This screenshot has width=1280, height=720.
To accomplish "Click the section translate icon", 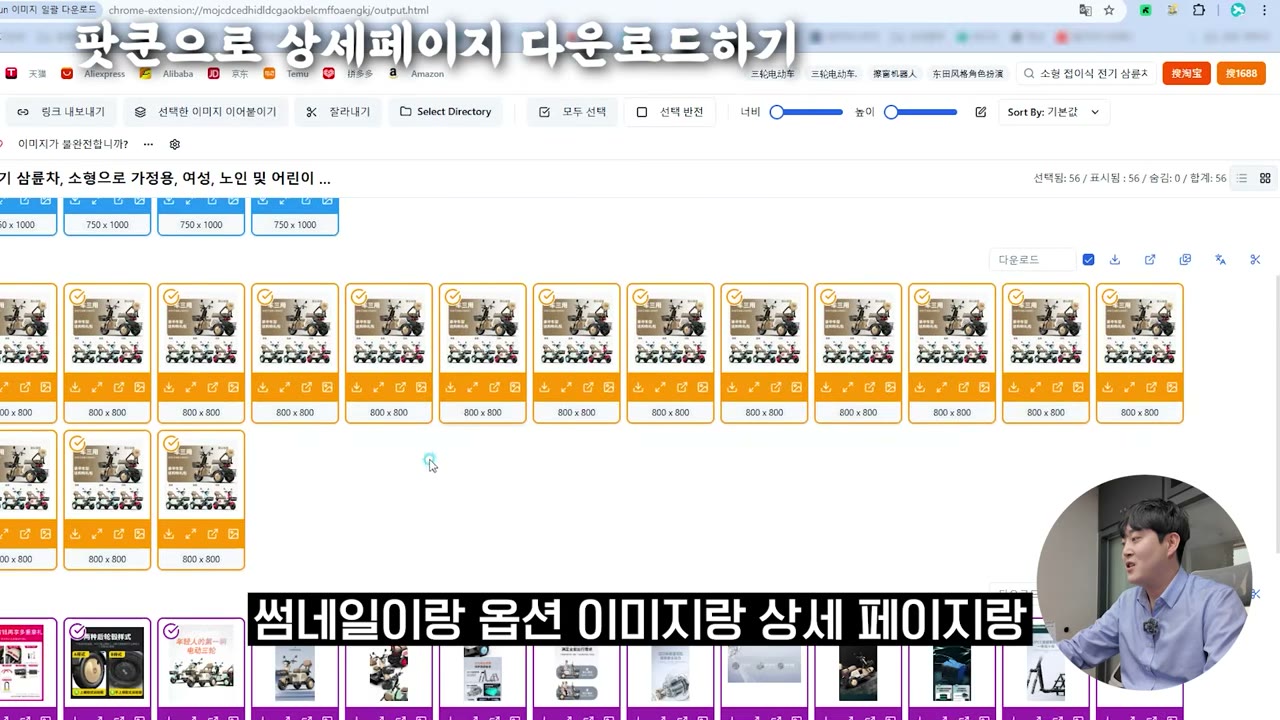I will click(1220, 260).
